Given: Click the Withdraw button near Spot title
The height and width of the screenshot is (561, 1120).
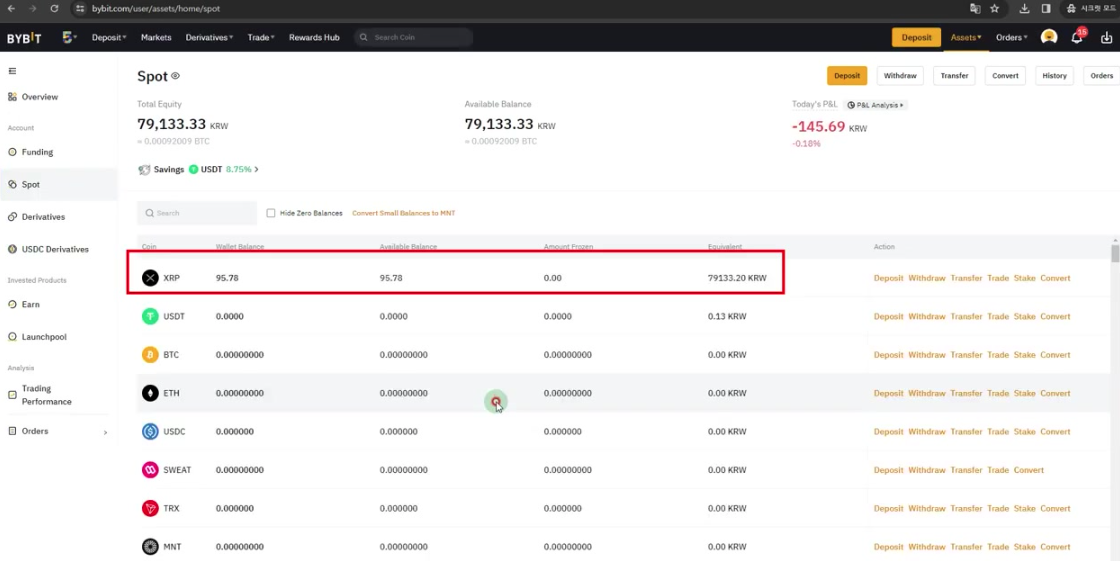Looking at the screenshot, I should (x=900, y=76).
